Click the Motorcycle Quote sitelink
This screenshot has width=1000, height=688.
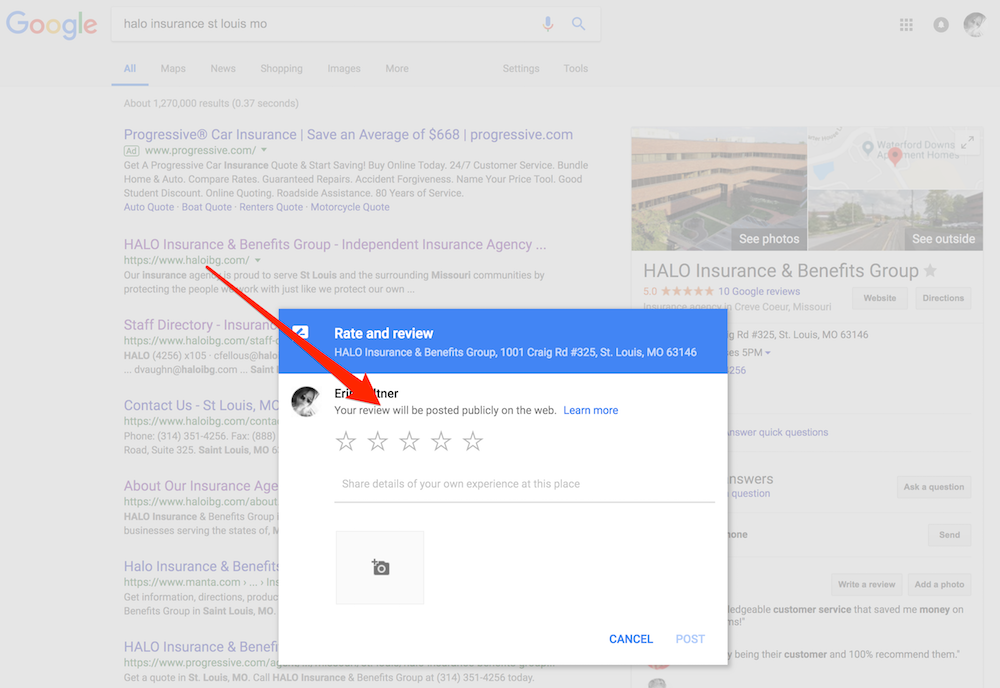coord(349,207)
